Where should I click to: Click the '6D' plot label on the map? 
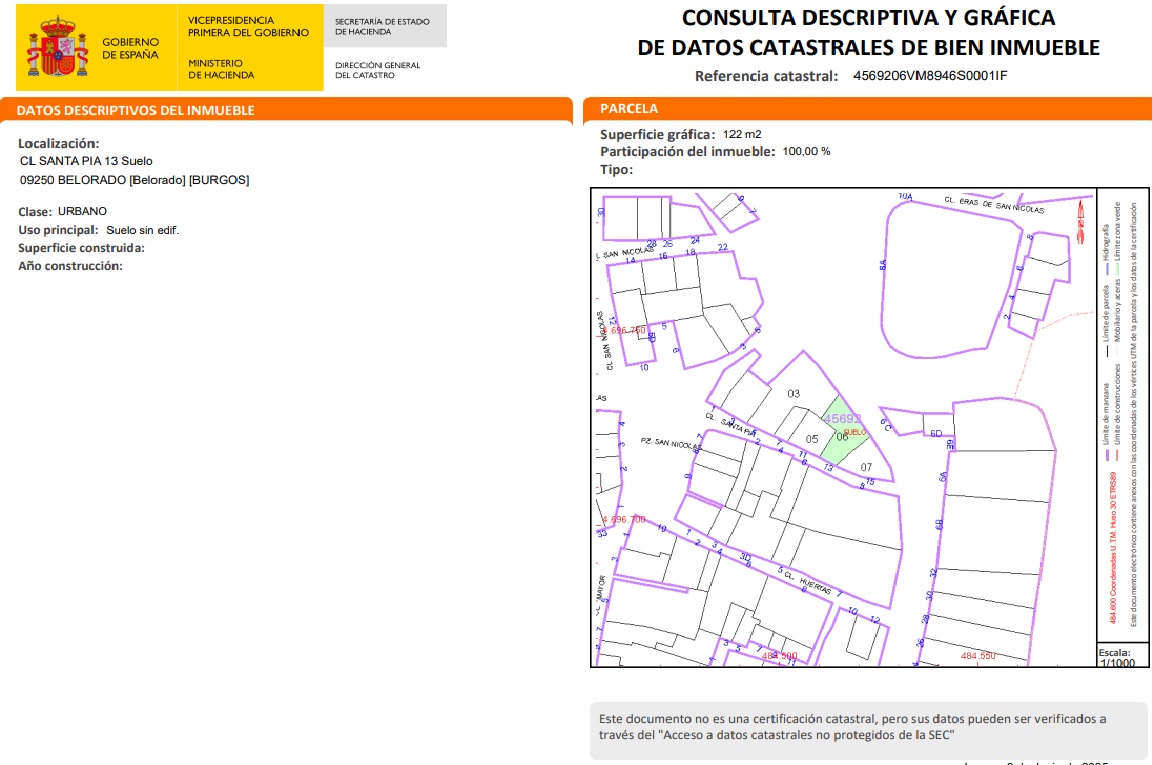pyautogui.click(x=936, y=434)
